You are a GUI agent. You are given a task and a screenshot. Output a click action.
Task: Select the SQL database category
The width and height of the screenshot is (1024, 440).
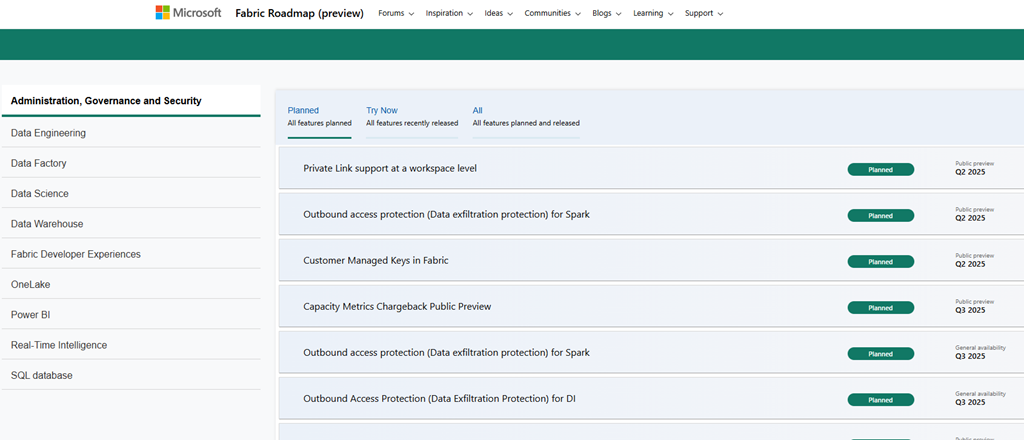[131, 375]
